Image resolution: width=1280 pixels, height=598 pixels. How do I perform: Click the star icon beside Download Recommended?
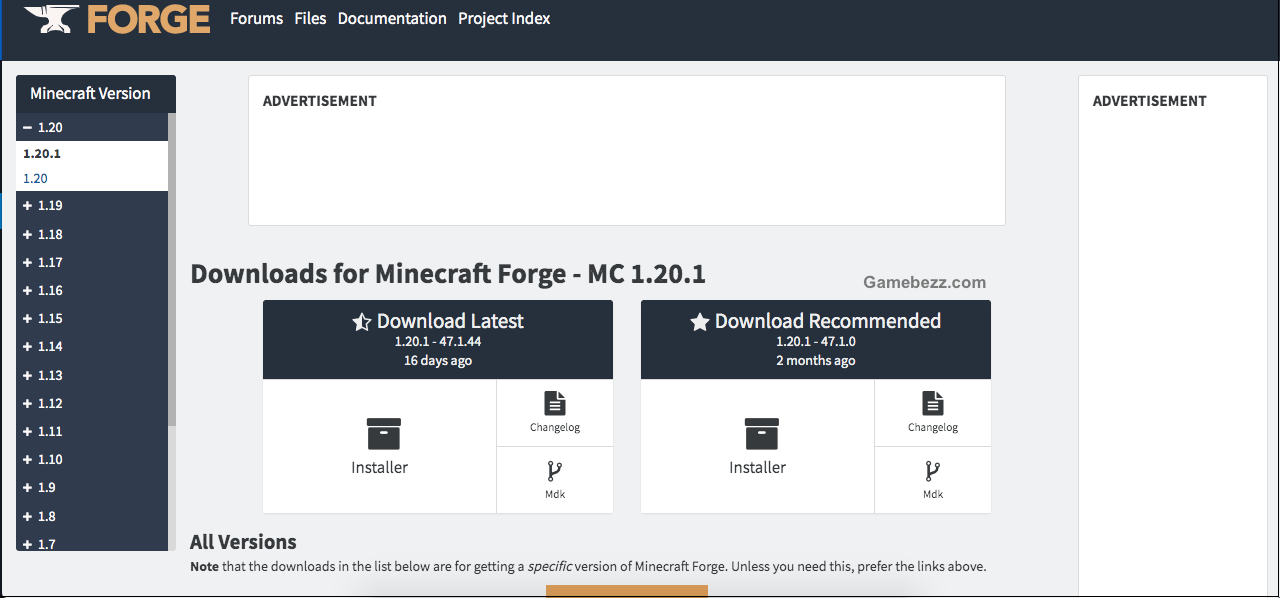click(x=700, y=322)
